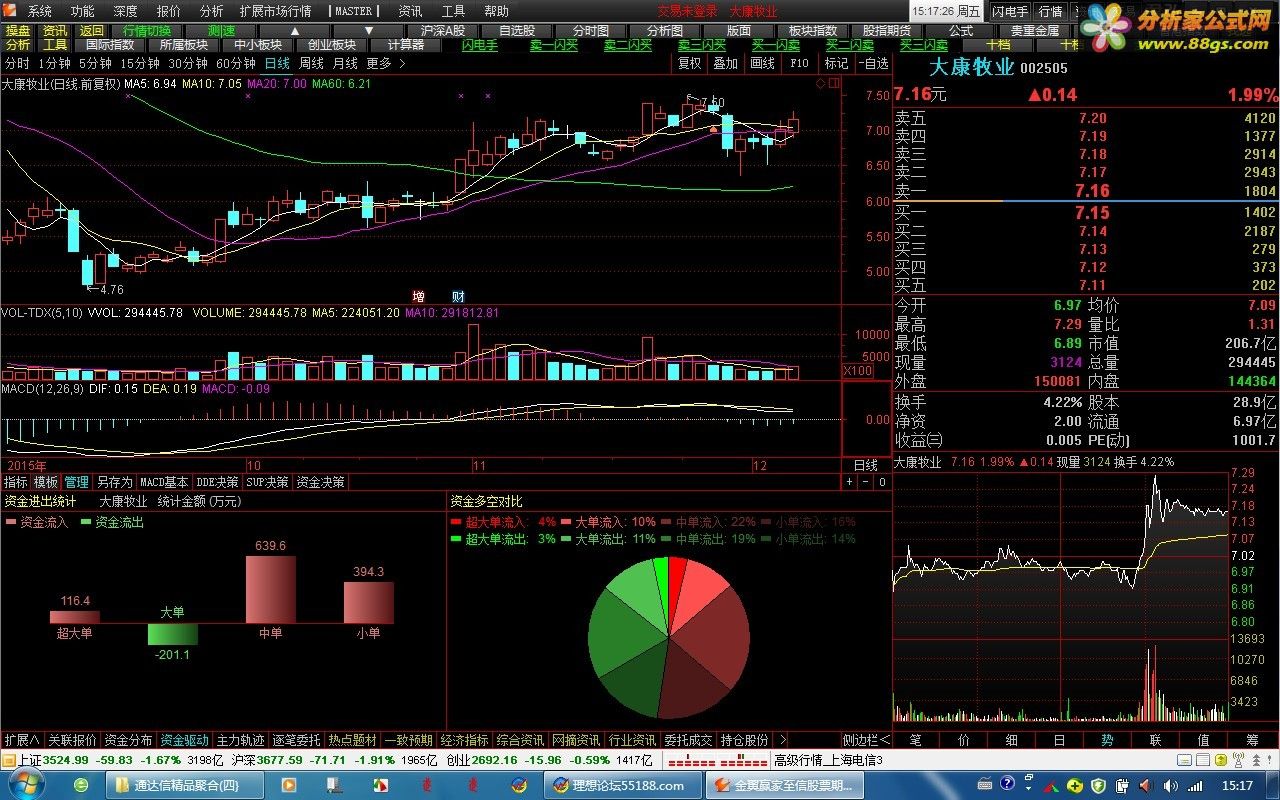Toggle the 叠加 overlay option

(725, 63)
